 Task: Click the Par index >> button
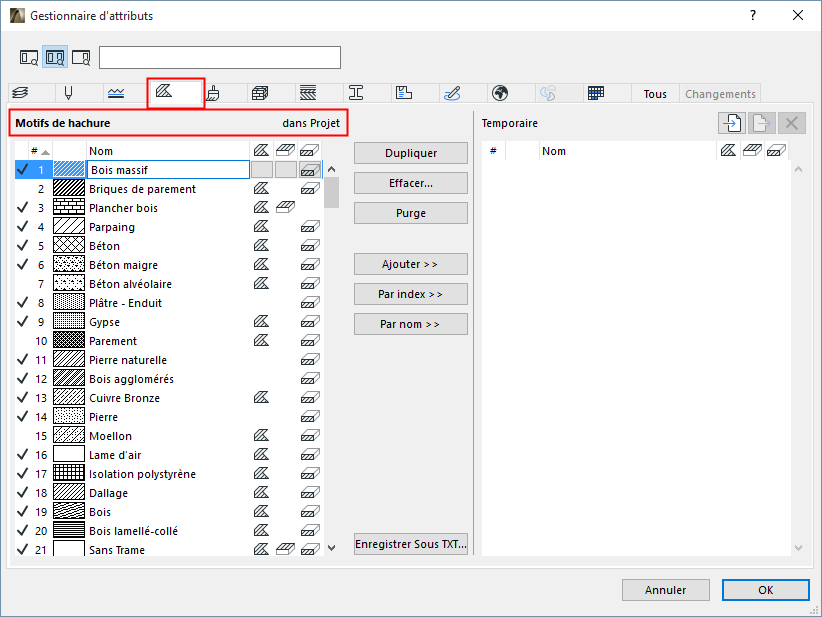410,294
